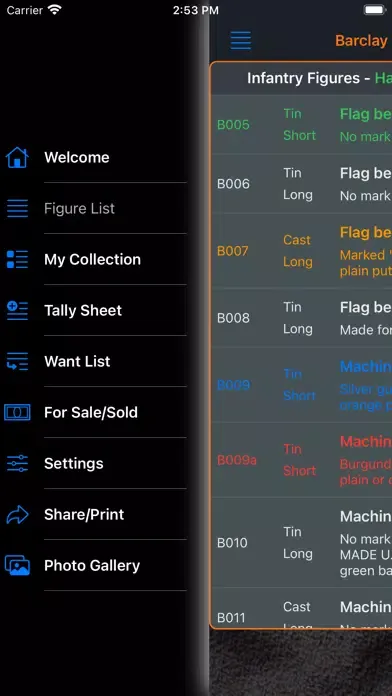Tap the Share/Print arrow icon
Viewport: 392px width, 696px height.
pyautogui.click(x=17, y=514)
